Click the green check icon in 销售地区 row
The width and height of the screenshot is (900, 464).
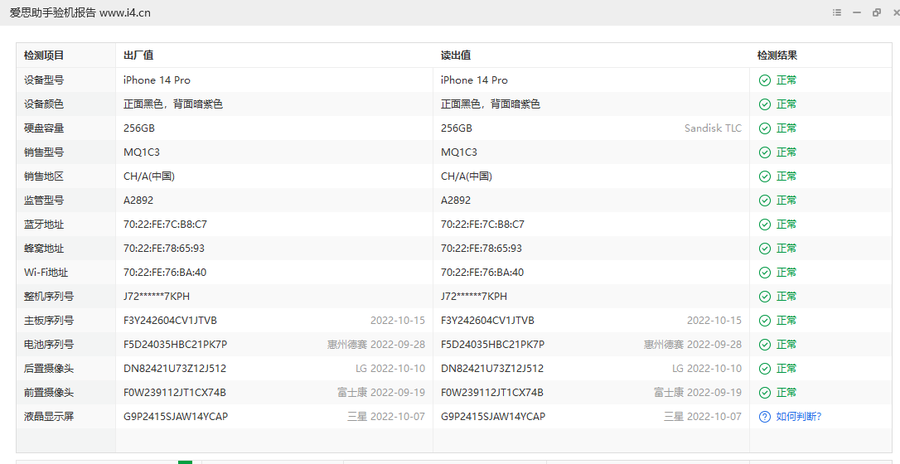[x=765, y=176]
